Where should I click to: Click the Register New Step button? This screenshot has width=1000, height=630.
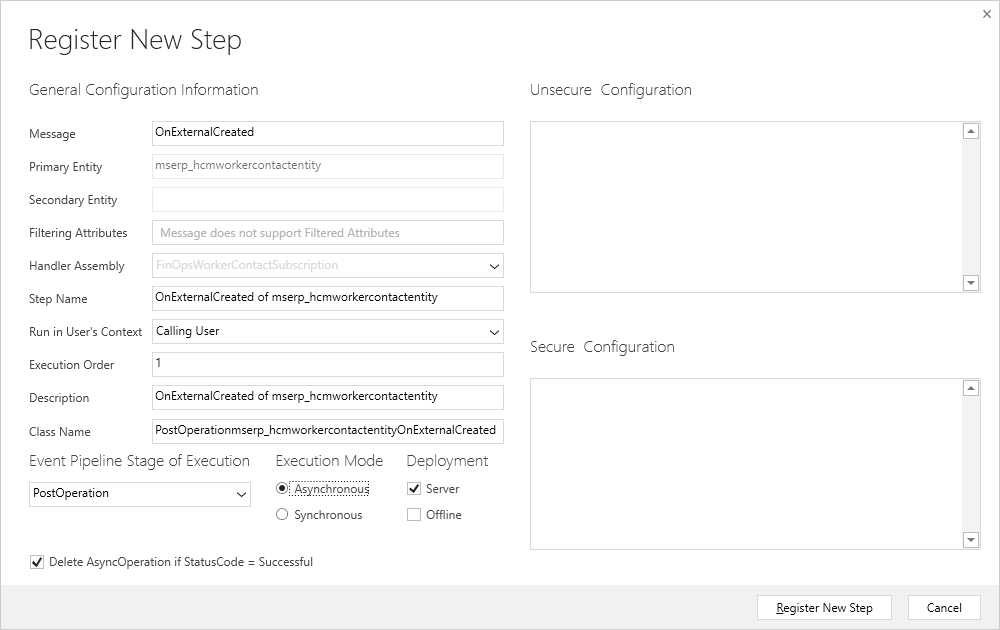823,607
